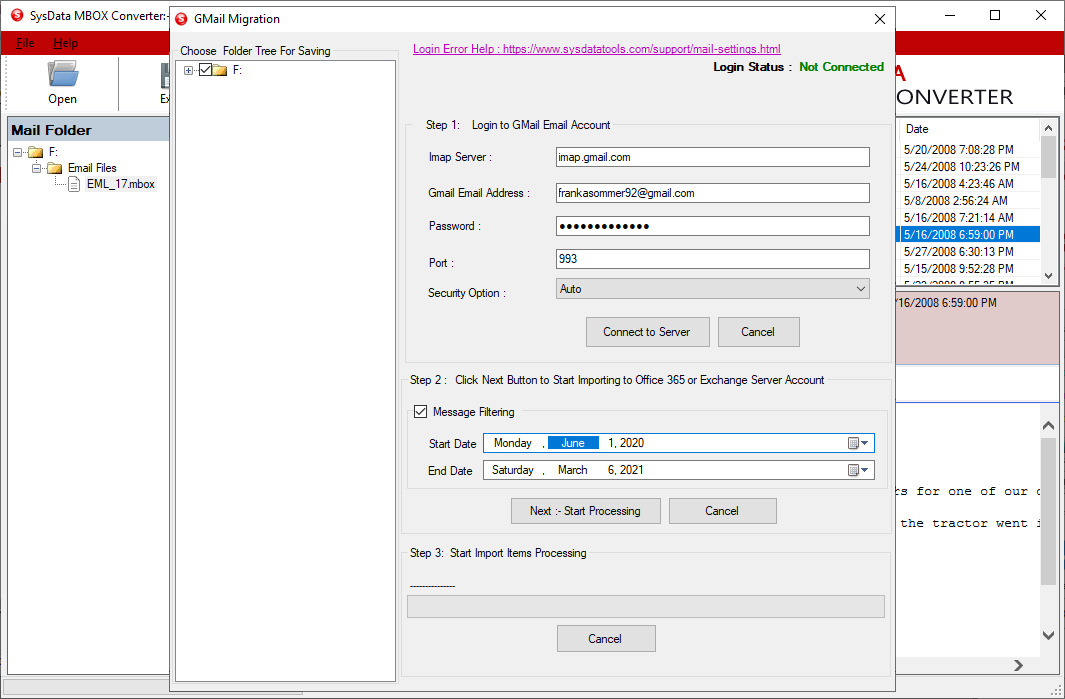Select the month June in Start Date
Viewport: 1065px width, 699px height.
(x=573, y=443)
